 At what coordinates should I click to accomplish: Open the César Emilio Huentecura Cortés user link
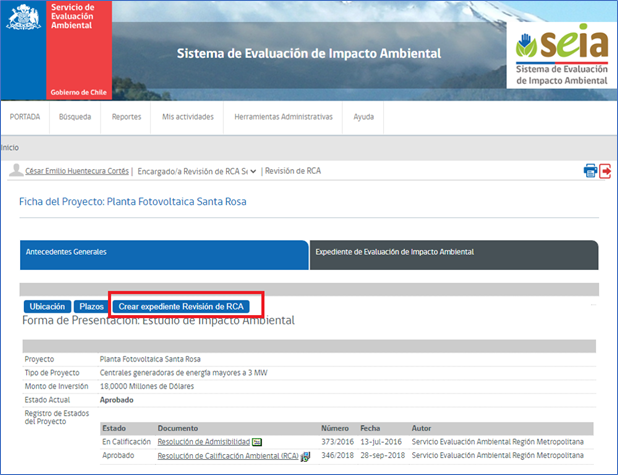coord(76,171)
